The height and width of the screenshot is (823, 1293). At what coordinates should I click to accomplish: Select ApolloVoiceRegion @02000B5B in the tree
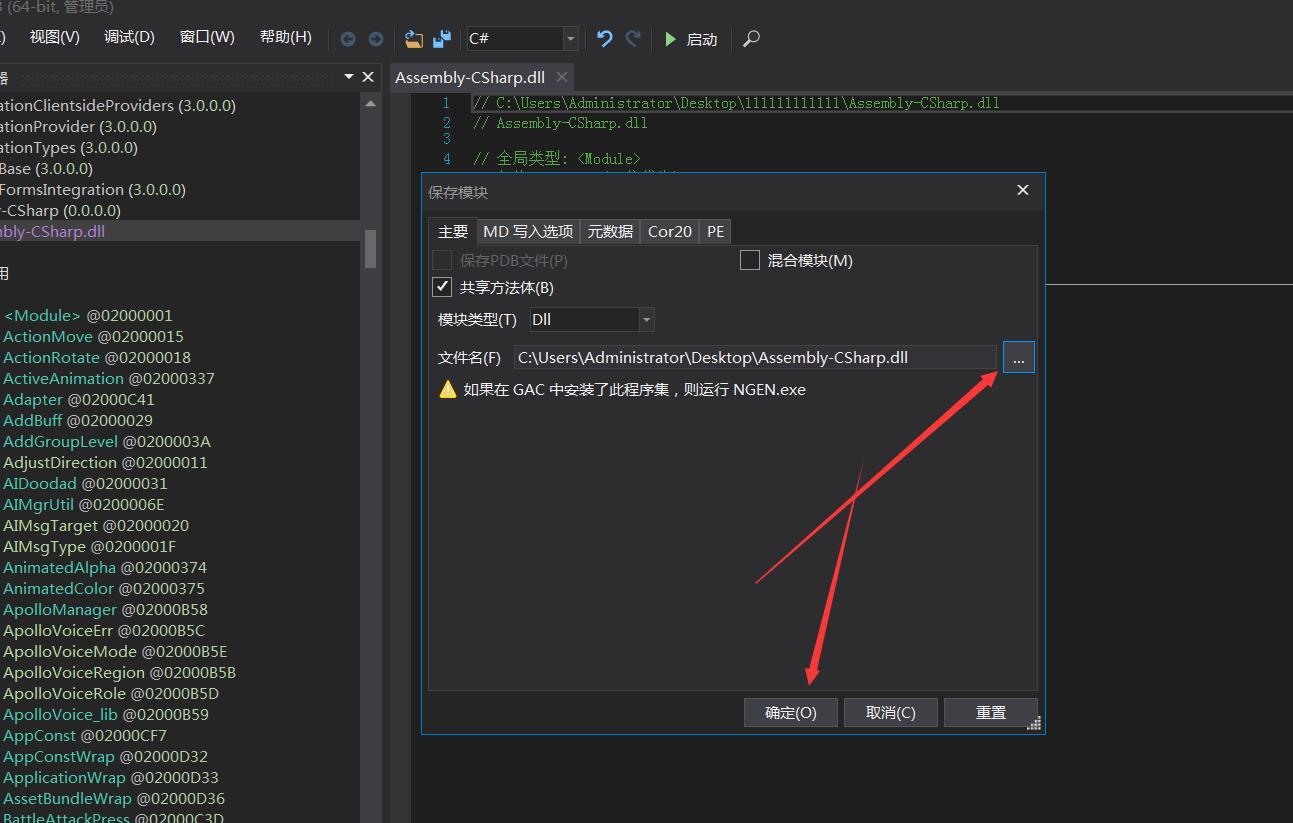click(120, 672)
